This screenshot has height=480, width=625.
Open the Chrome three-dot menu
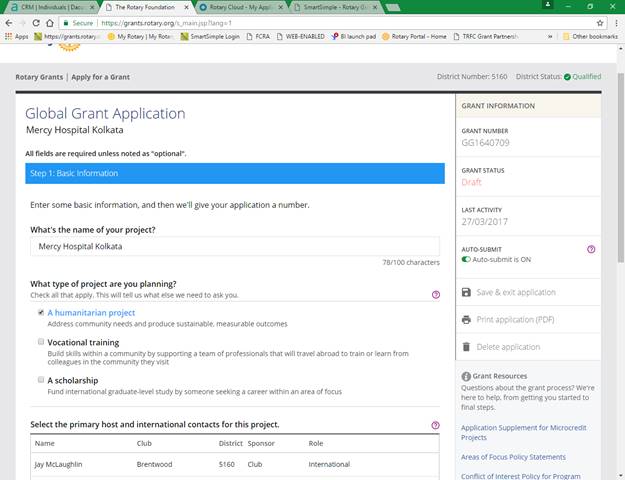pos(616,23)
